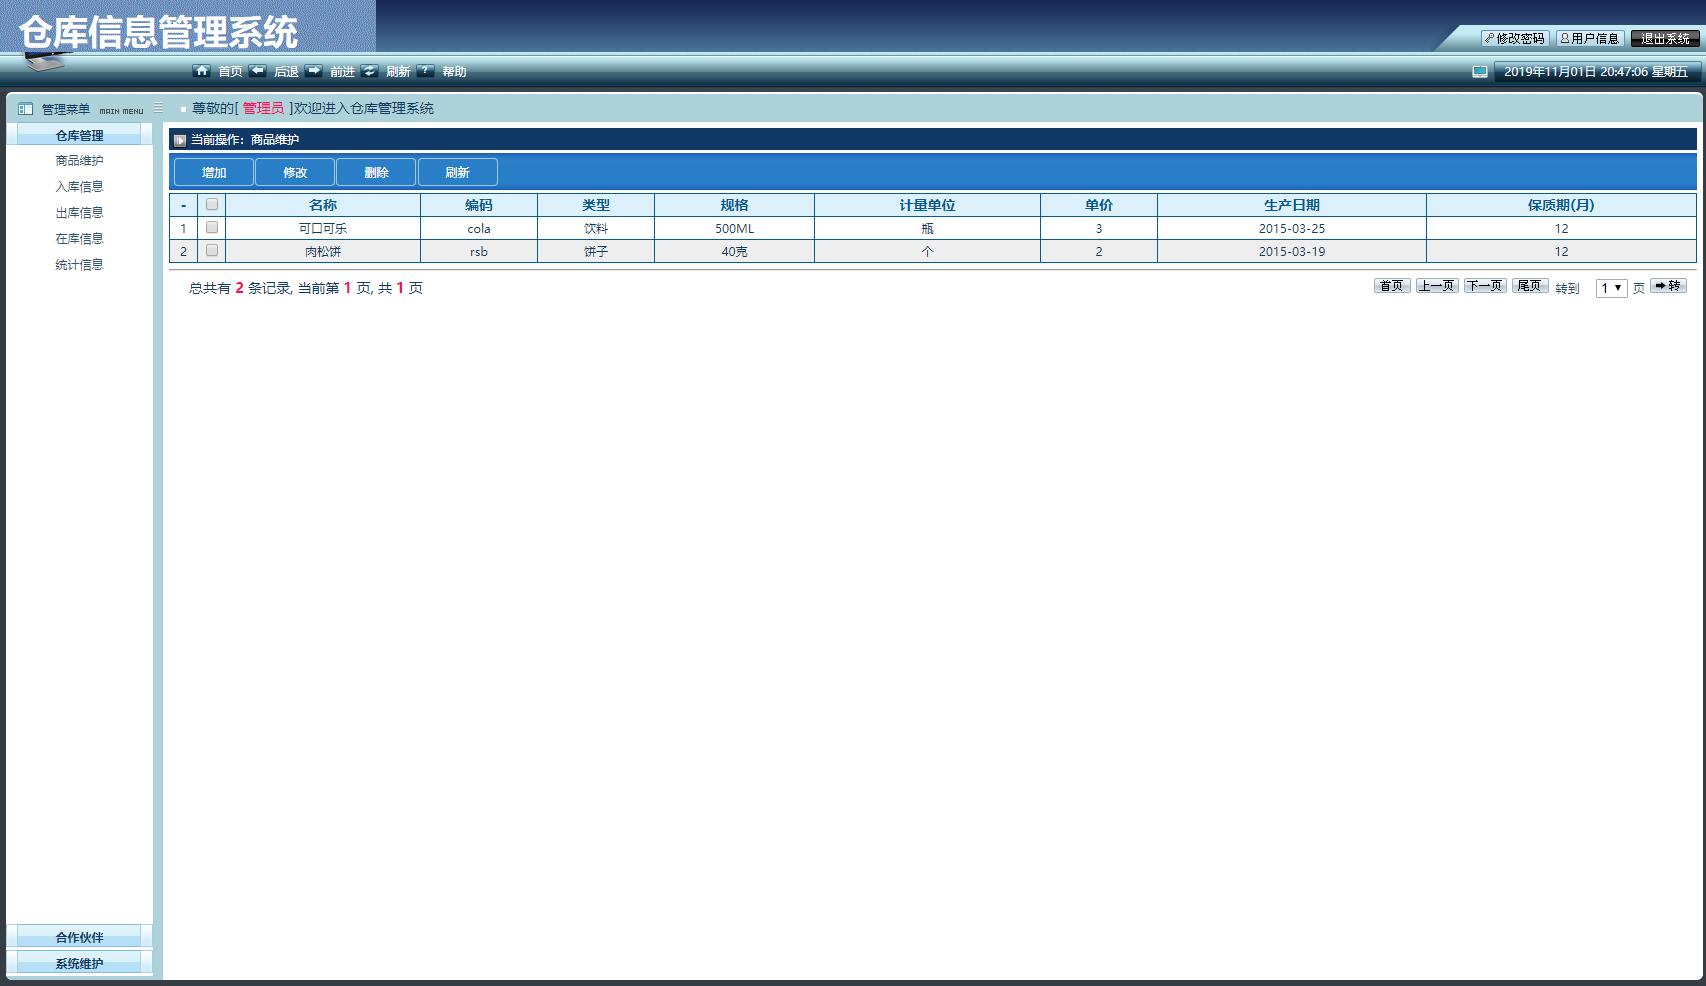Open 在库信息 in the sidebar menu

[x=80, y=239]
